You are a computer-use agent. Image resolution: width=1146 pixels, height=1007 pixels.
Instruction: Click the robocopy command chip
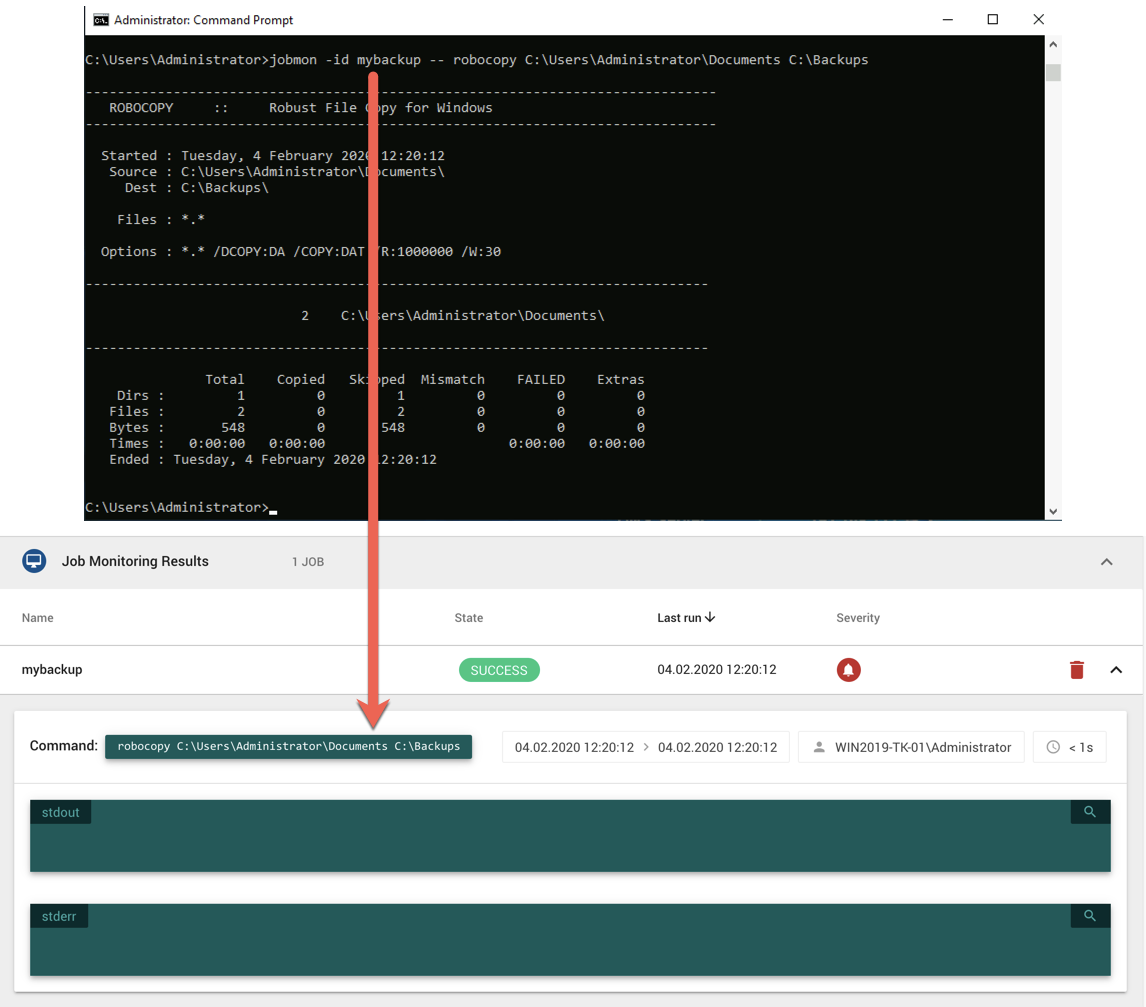pos(288,746)
